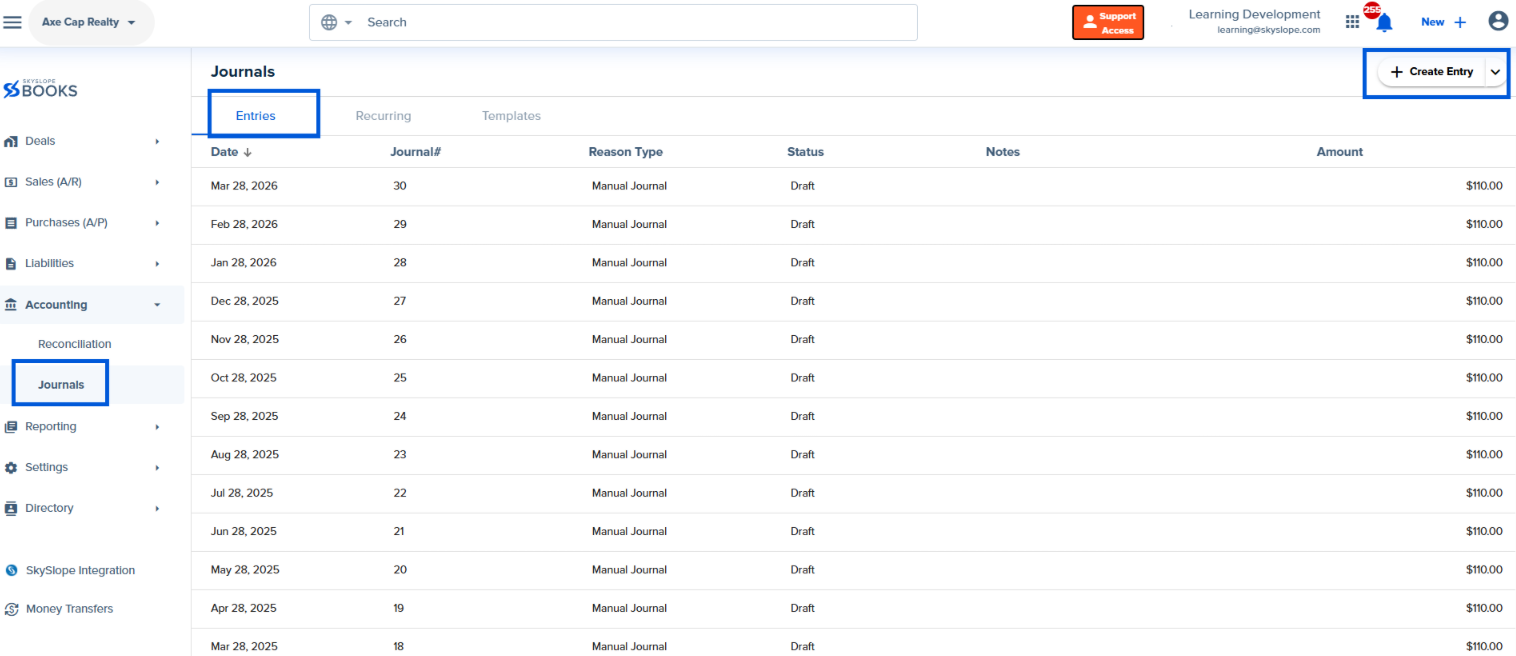This screenshot has height=656, width=1516.
Task: Click the Directory contact icon
Action: click(11, 508)
